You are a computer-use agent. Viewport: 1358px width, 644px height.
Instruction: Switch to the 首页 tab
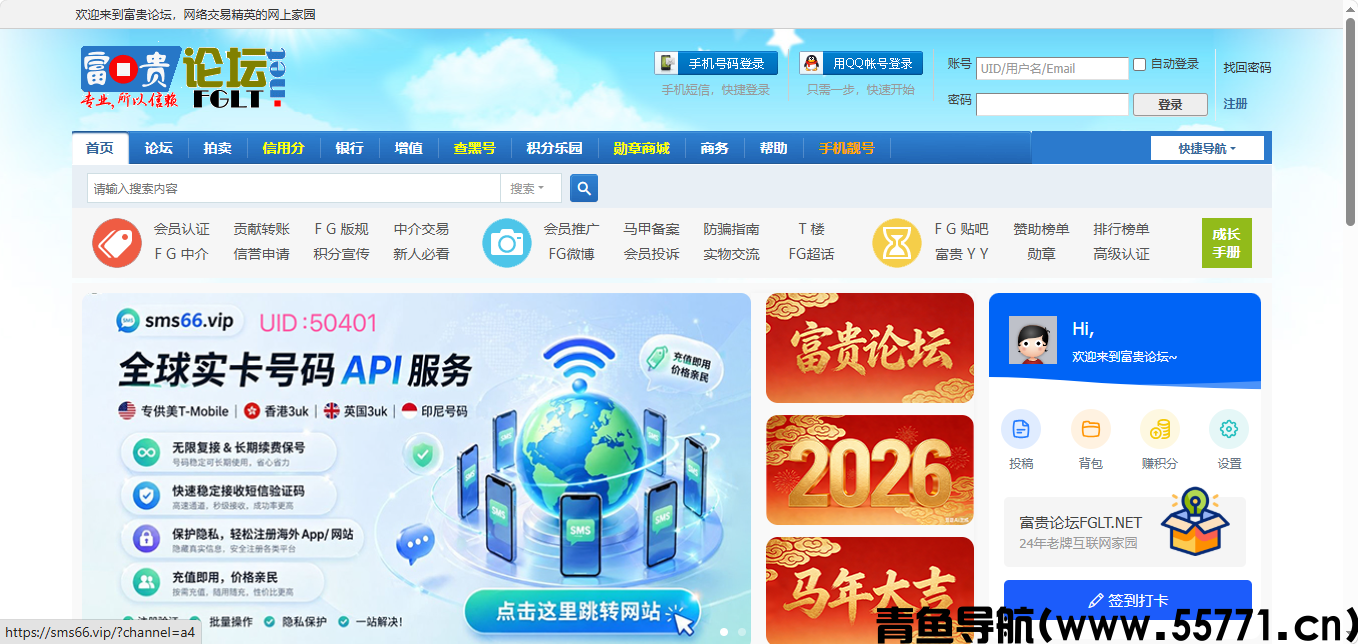pyautogui.click(x=100, y=148)
